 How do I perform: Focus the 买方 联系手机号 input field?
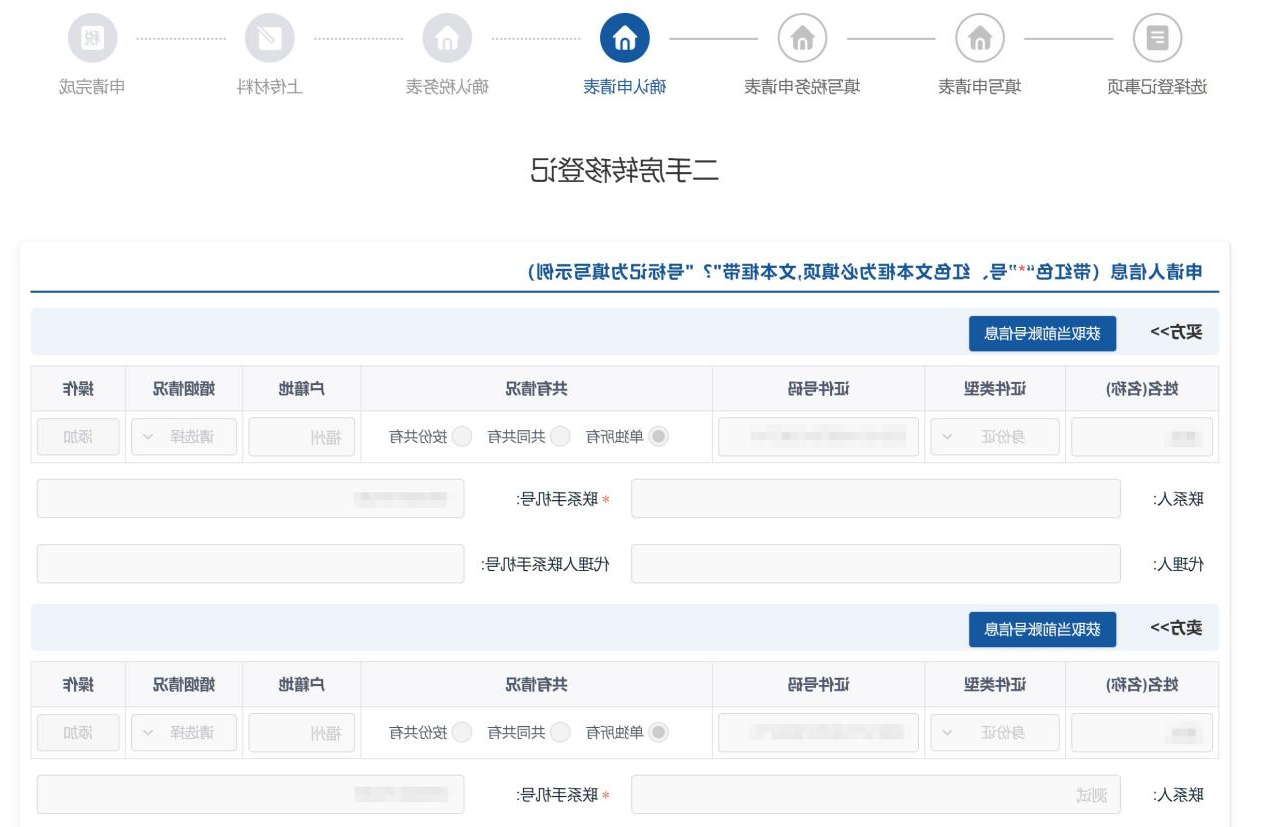click(250, 498)
